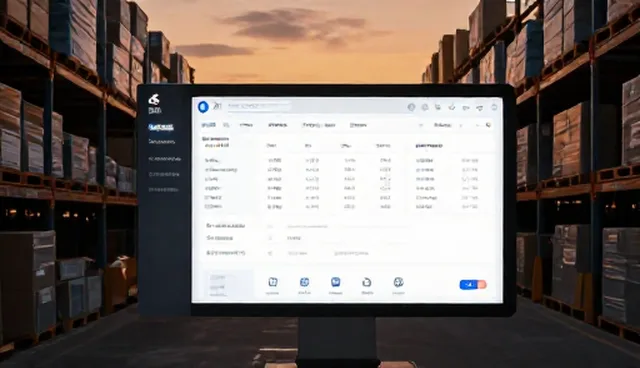Click the outlined globe icon ending the bottom row
Viewport: 640px width, 368px height.
[398, 282]
